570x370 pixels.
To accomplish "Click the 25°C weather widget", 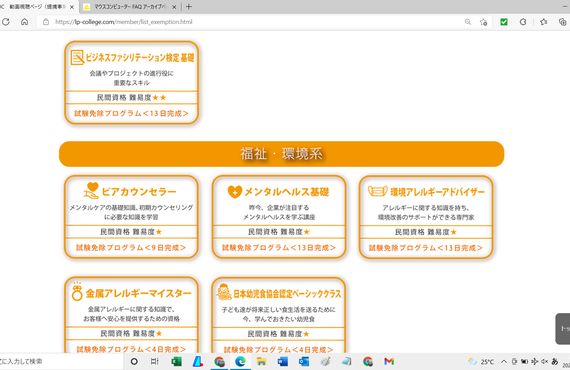I will pyautogui.click(x=481, y=362).
